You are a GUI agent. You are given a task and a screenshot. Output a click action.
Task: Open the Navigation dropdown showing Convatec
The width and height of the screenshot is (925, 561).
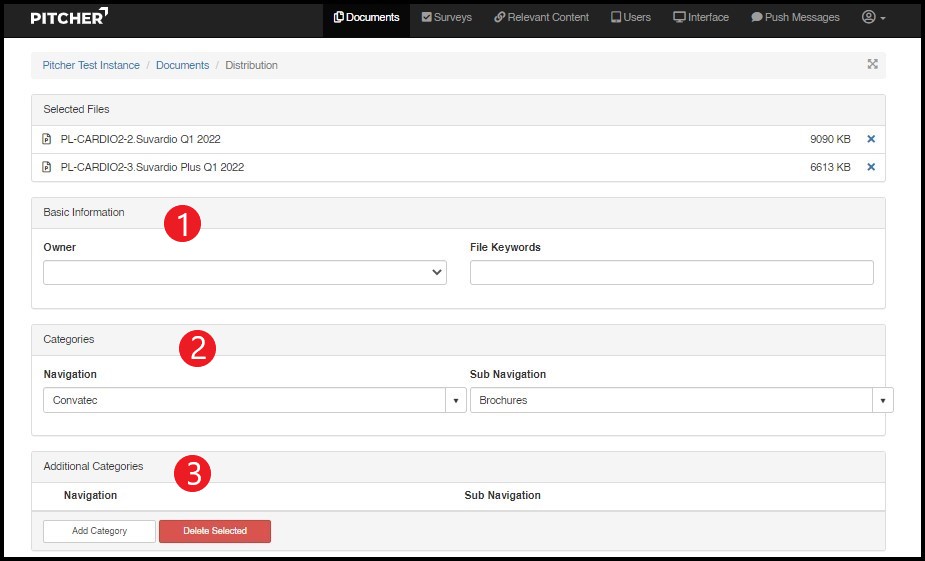[254, 400]
